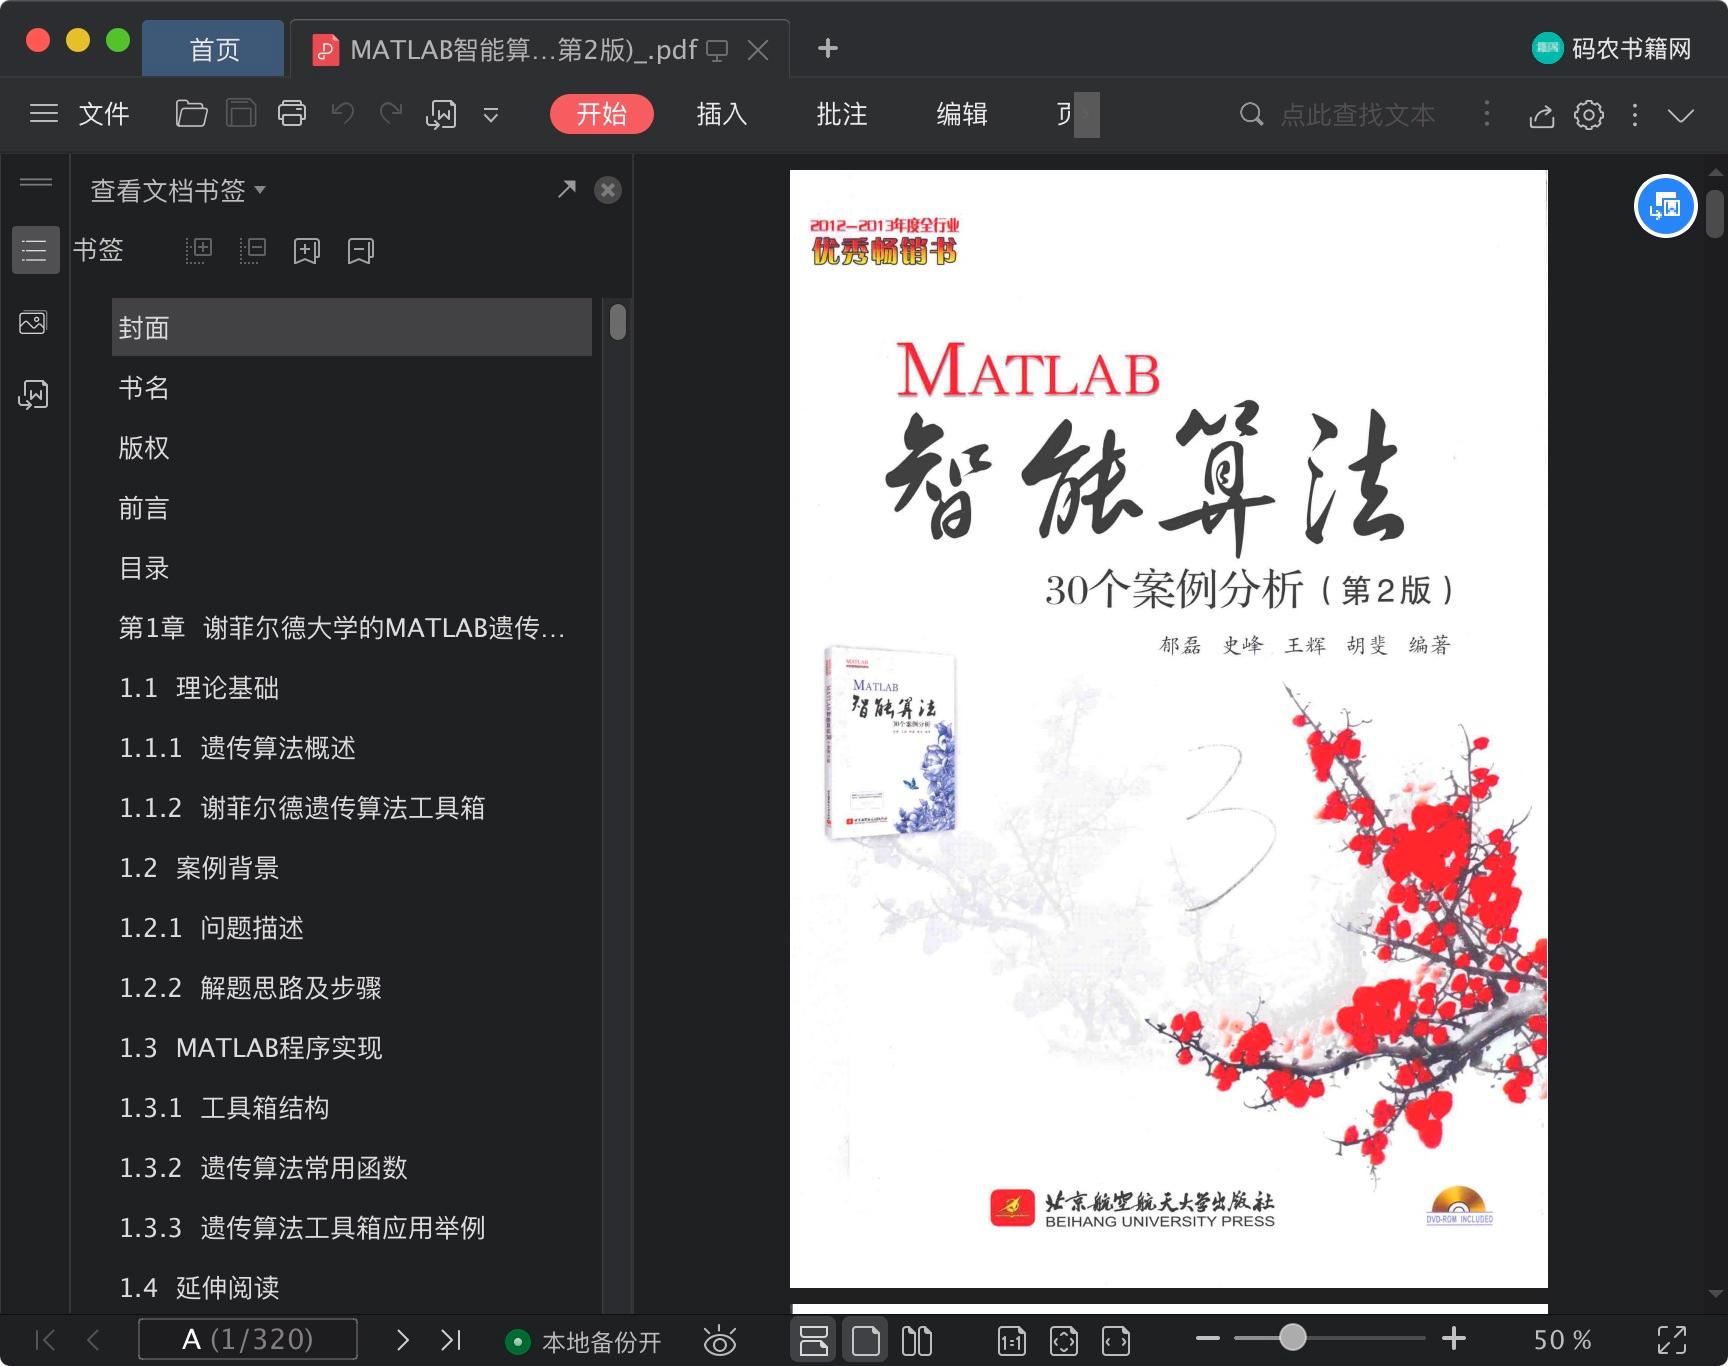
Task: Click the blue floating convert button
Action: pyautogui.click(x=1665, y=207)
